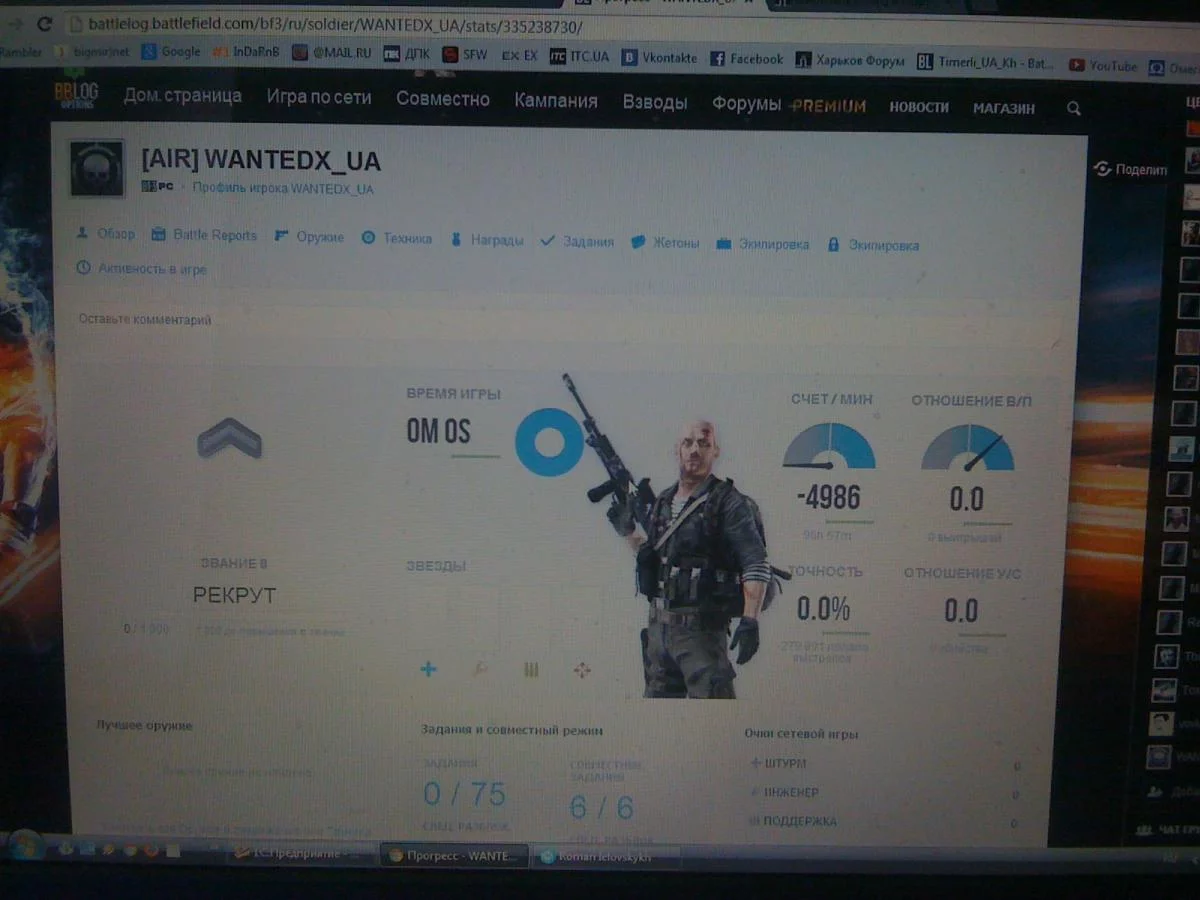
Task: Open the EX bookmark
Action: pos(519,56)
